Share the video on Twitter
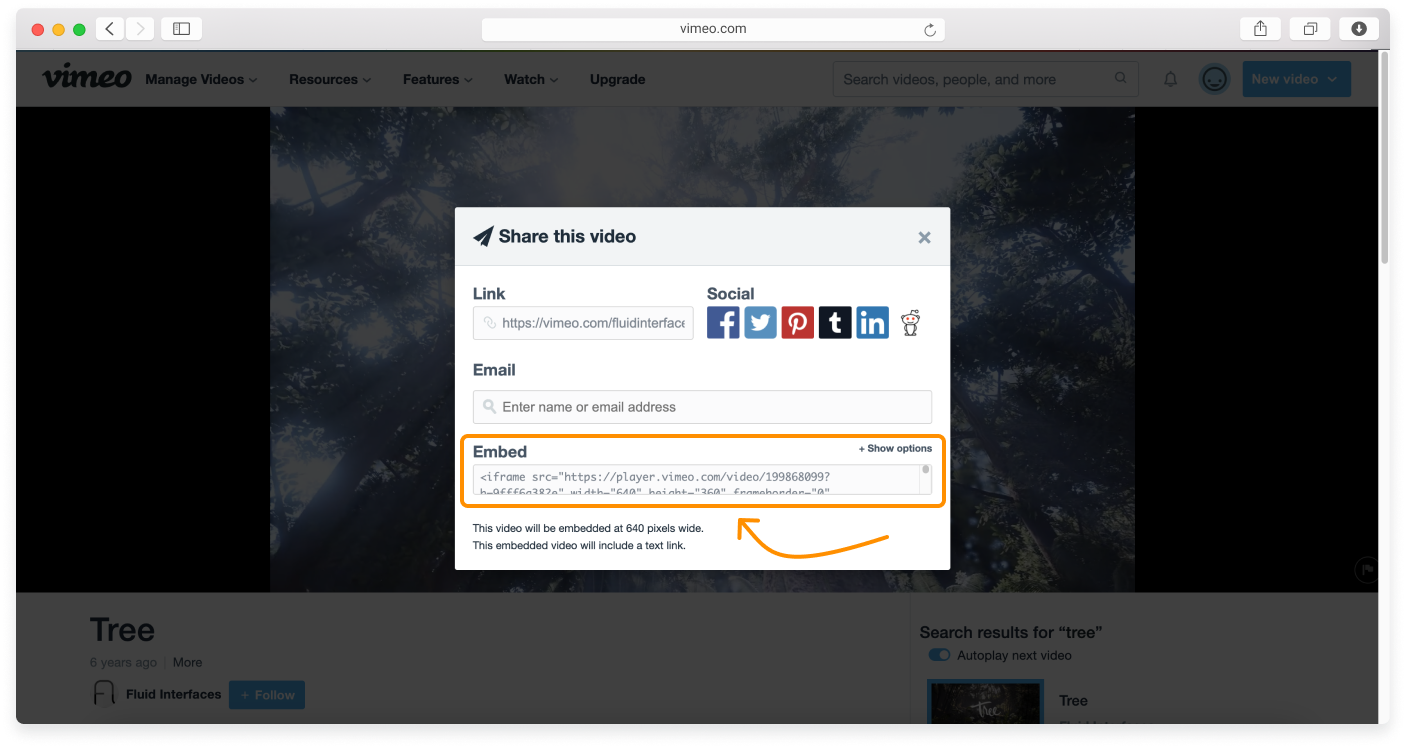This screenshot has height=748, width=1406. click(x=760, y=322)
